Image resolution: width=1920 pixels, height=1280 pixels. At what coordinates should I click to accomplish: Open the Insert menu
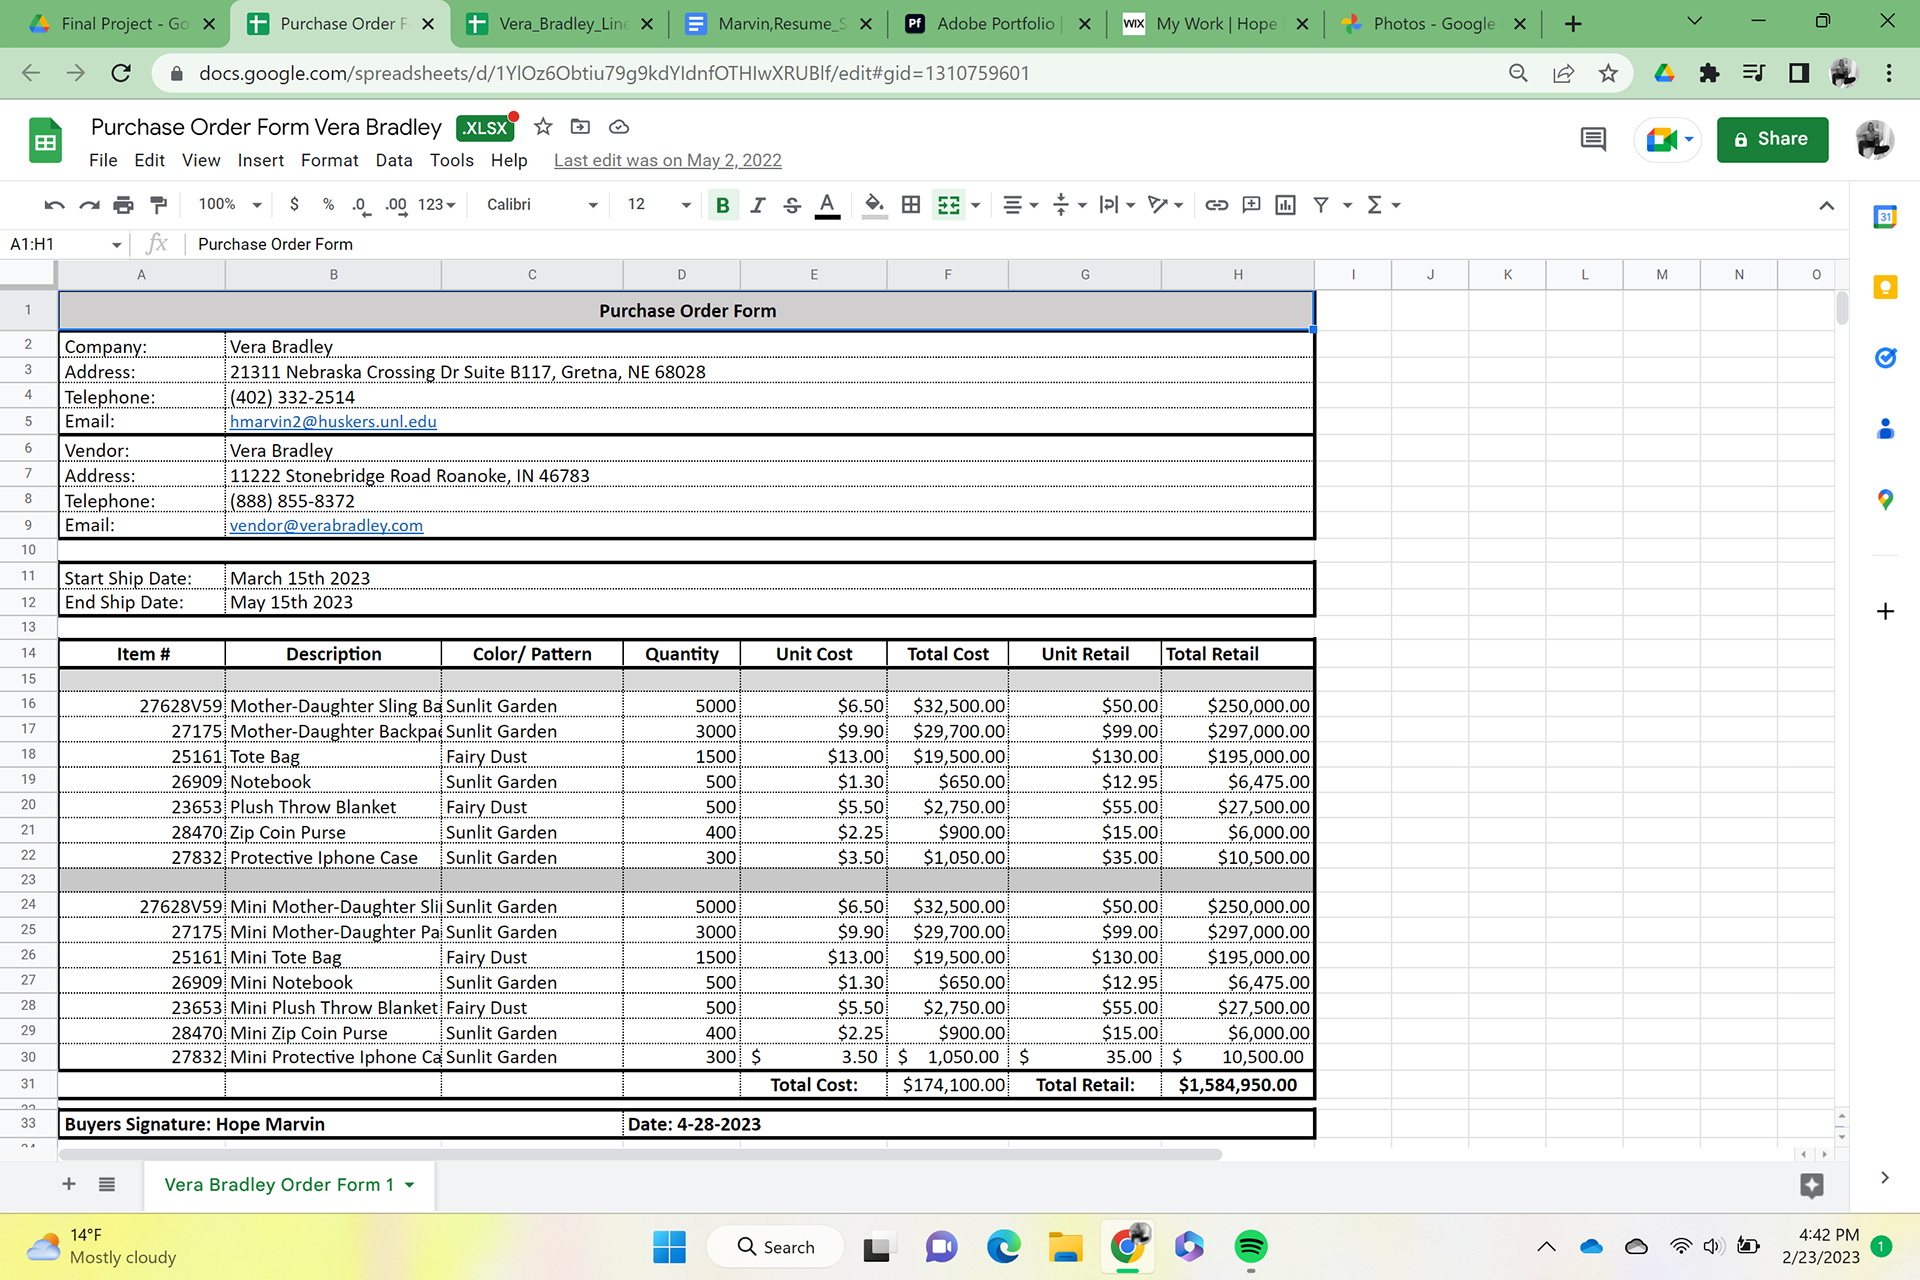[x=260, y=160]
